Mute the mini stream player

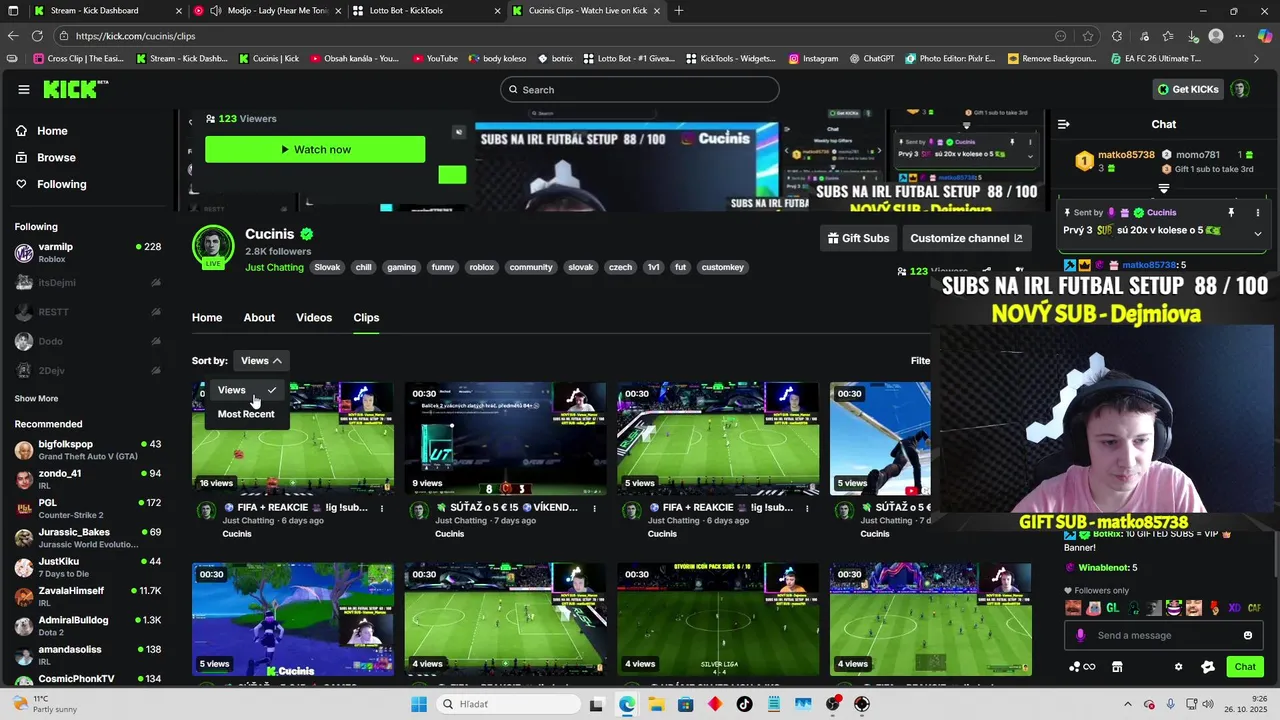pyautogui.click(x=459, y=132)
